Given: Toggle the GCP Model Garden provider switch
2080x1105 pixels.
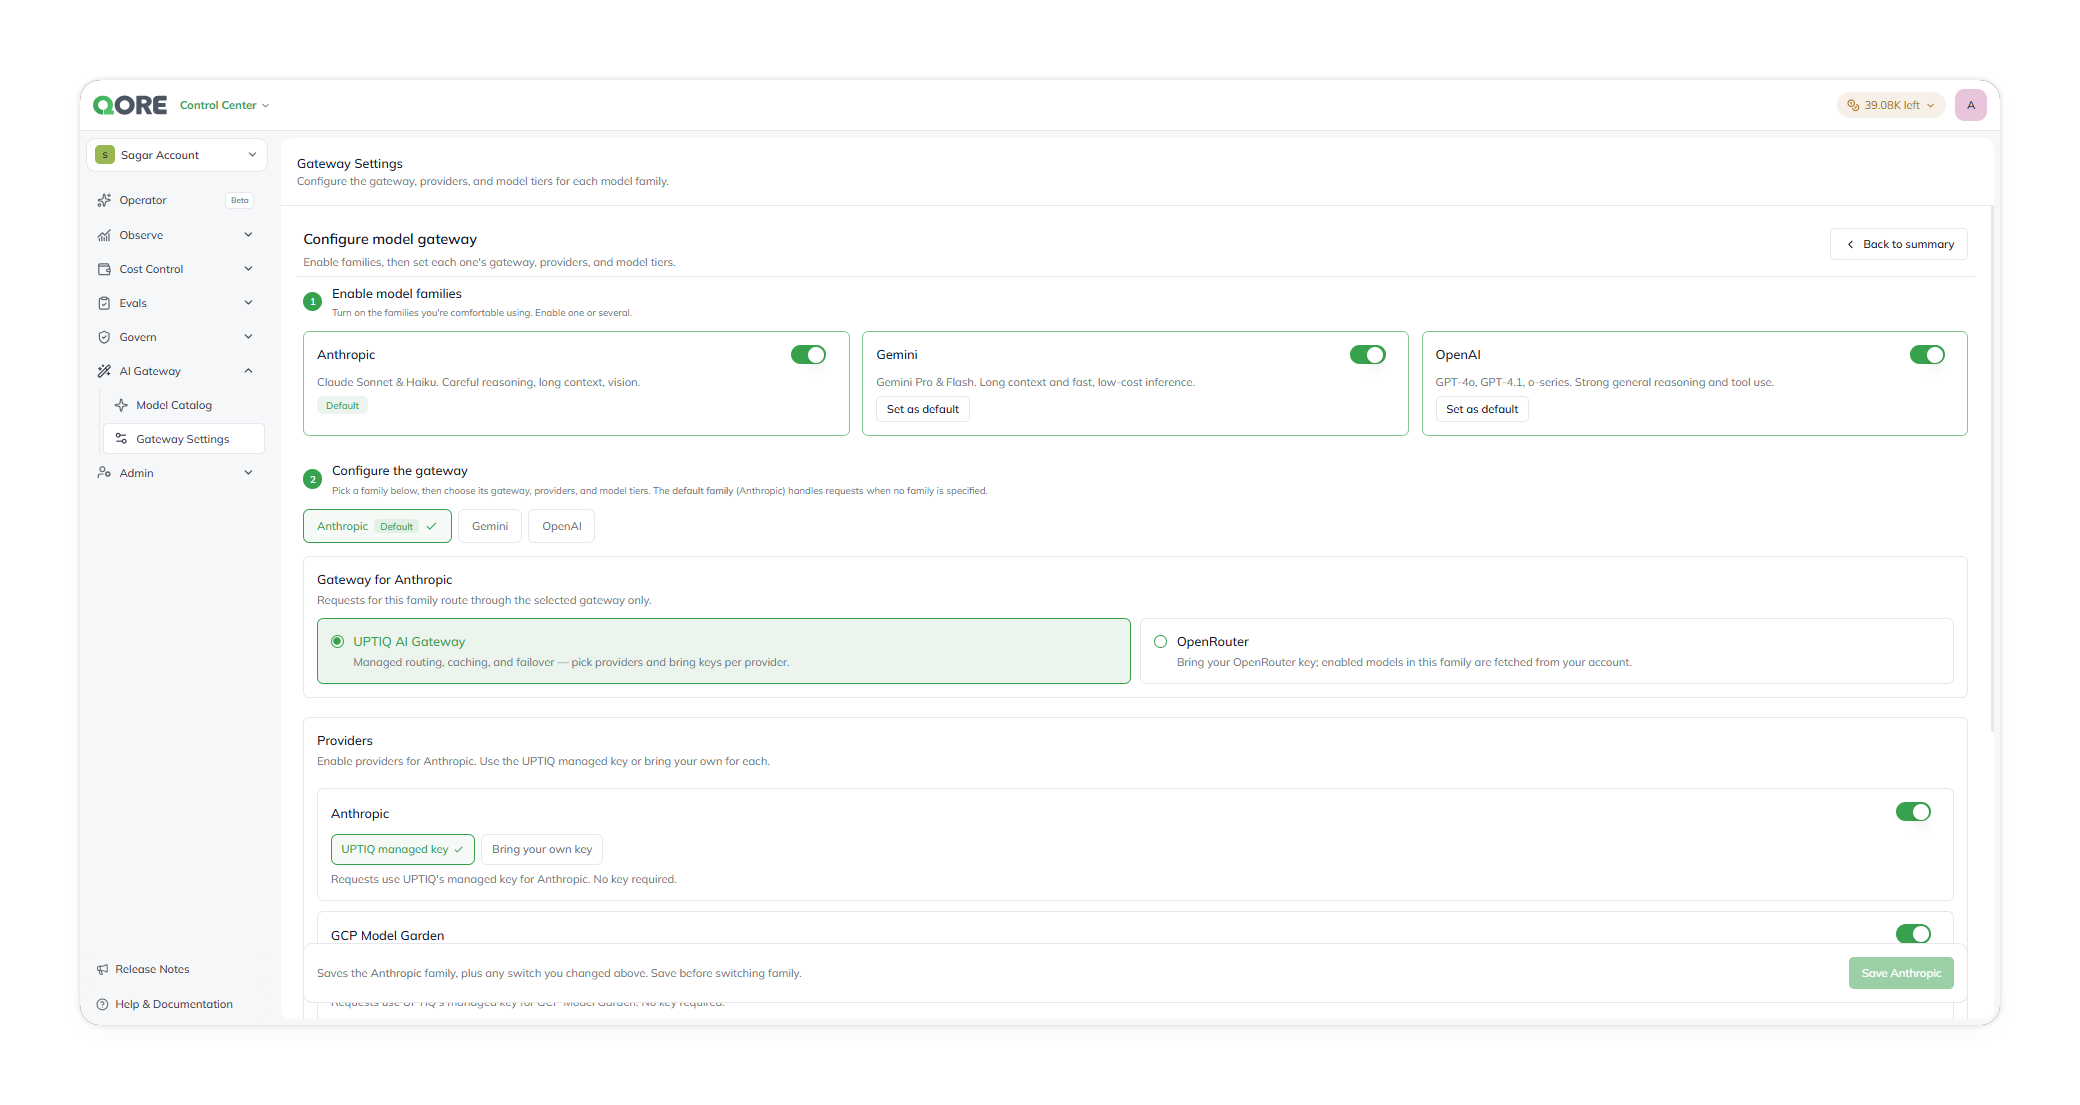Looking at the screenshot, I should pos(1913,933).
